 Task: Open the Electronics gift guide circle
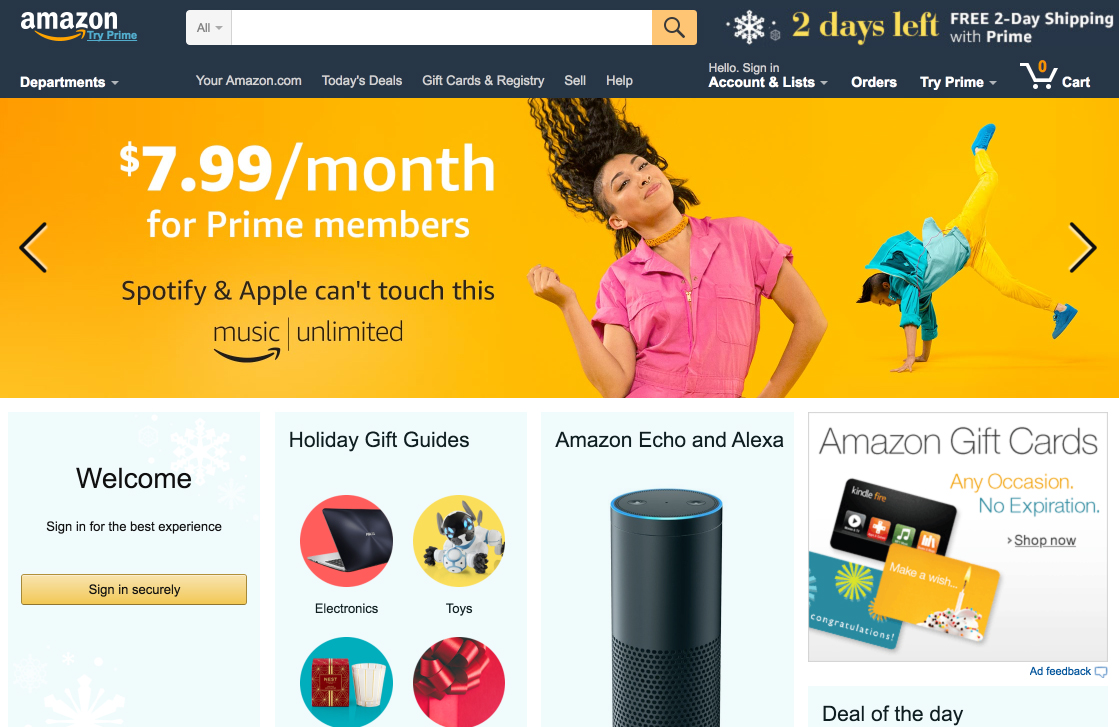click(x=346, y=541)
